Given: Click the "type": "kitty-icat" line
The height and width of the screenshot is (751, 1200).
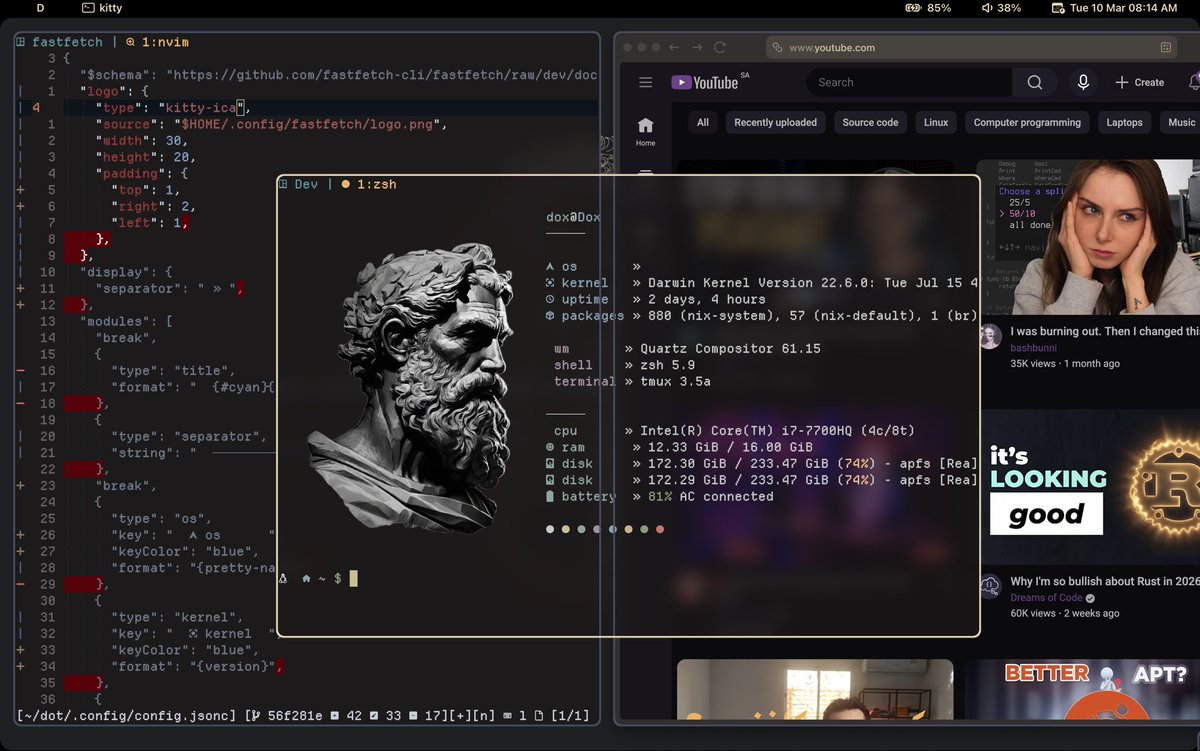Looking at the screenshot, I should click(x=173, y=108).
